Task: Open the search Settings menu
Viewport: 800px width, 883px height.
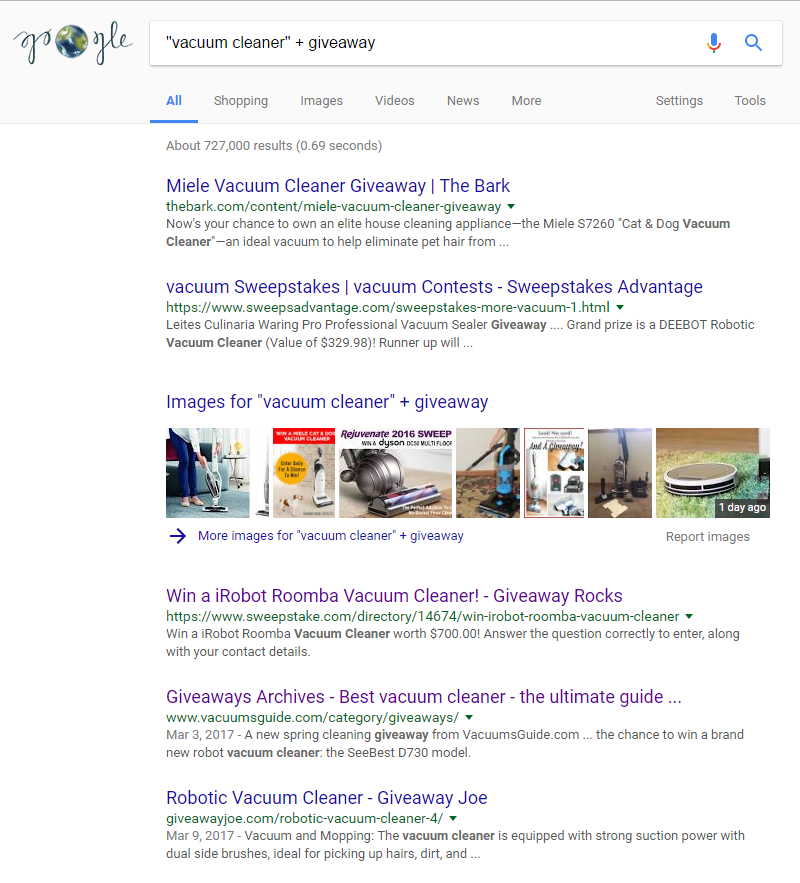Action: pyautogui.click(x=679, y=101)
